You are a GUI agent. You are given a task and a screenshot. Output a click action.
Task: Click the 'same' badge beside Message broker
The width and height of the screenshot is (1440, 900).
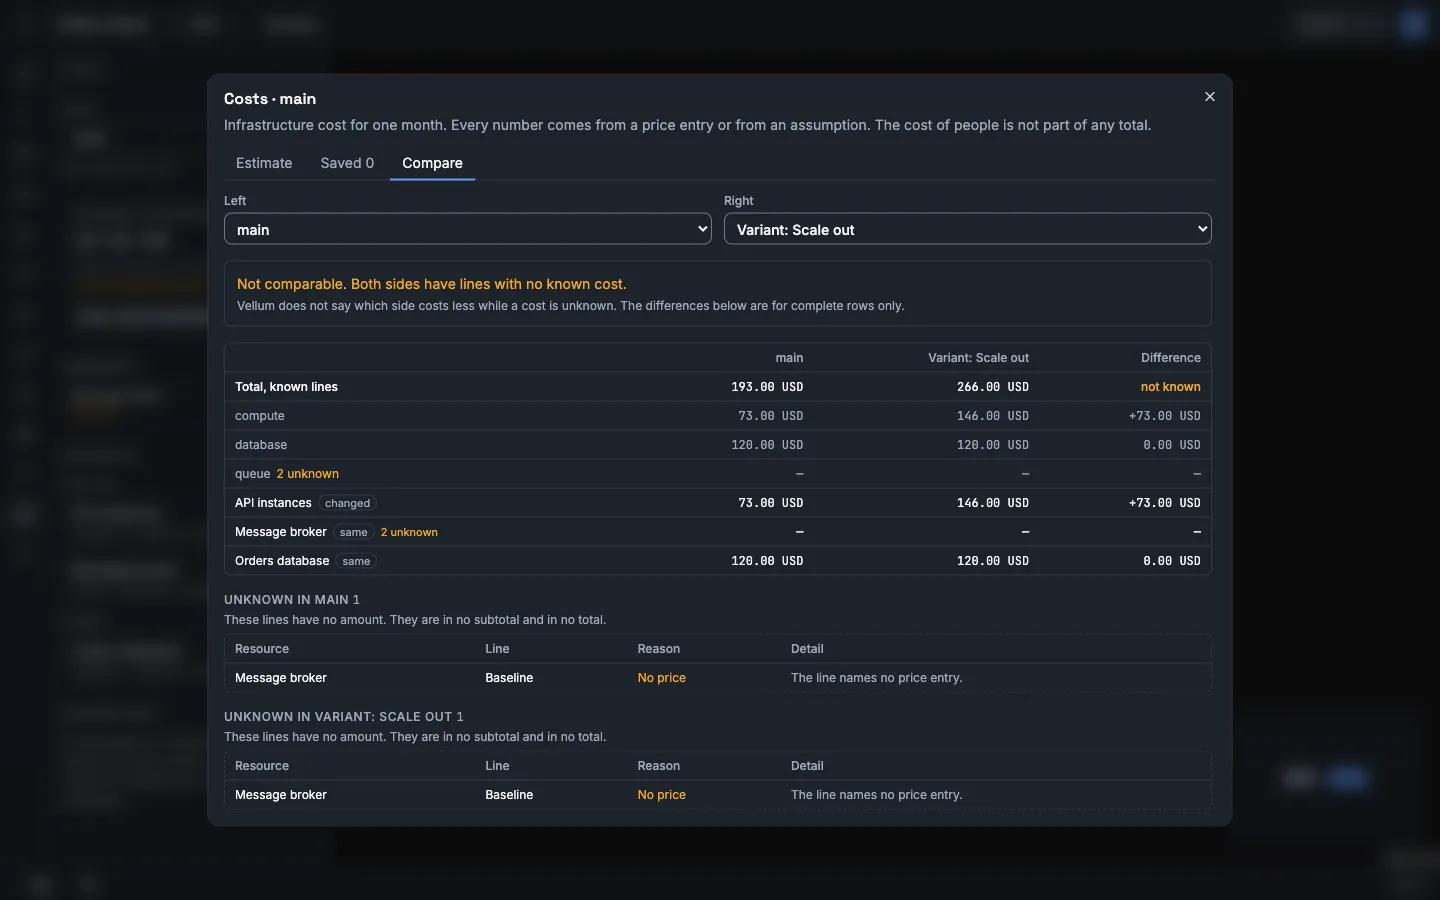354,532
